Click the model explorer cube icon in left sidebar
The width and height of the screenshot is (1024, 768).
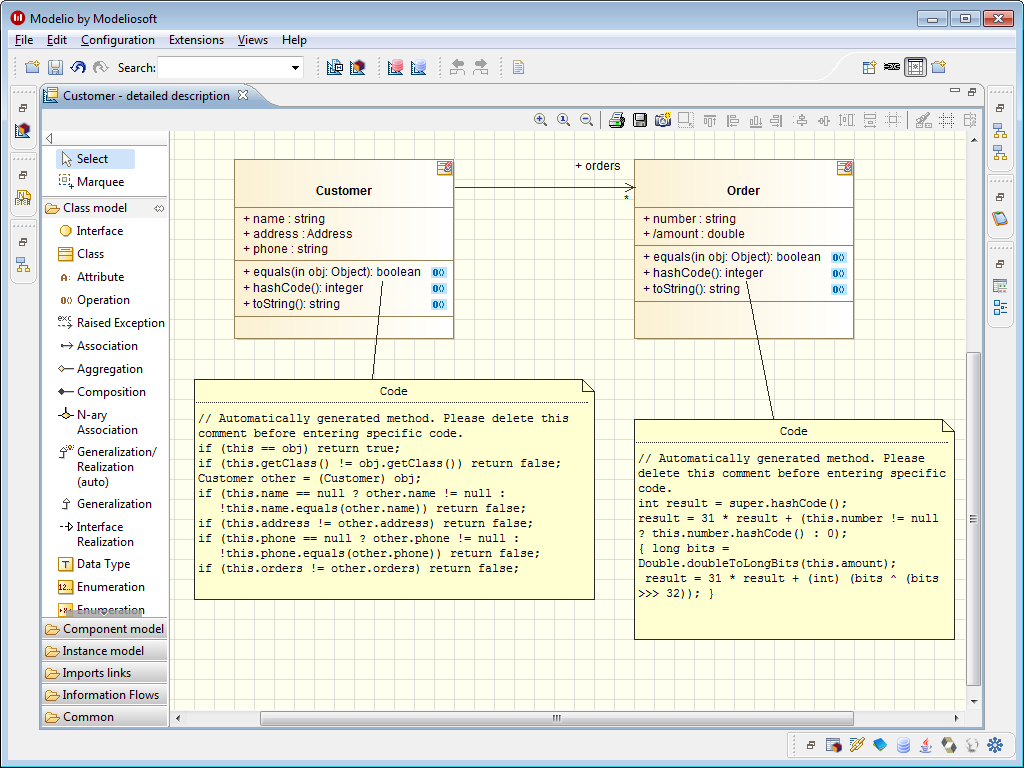(x=23, y=131)
